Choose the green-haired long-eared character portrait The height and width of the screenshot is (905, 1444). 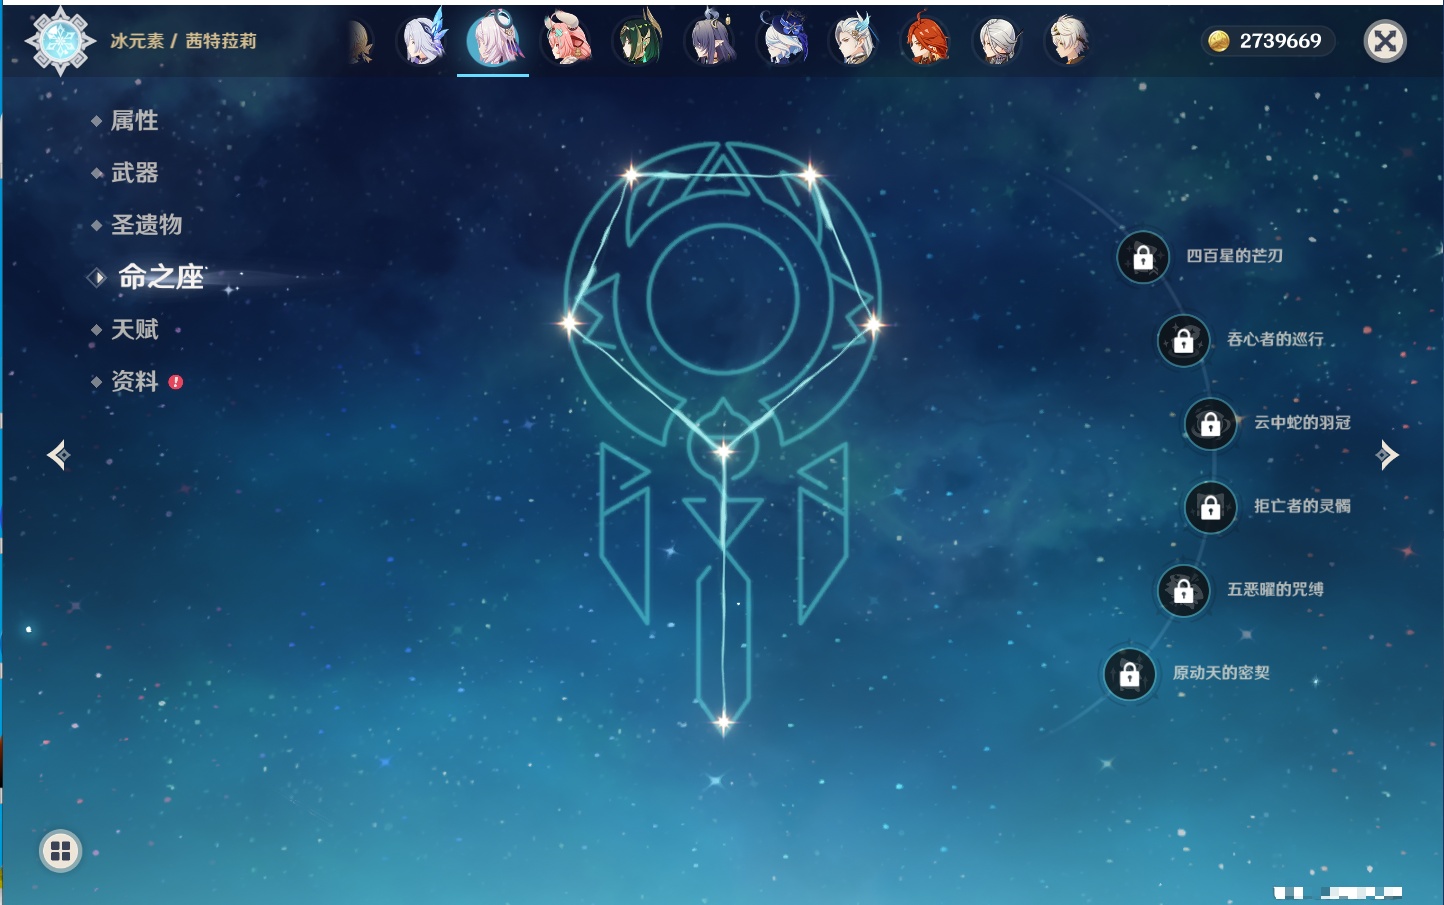coord(638,40)
